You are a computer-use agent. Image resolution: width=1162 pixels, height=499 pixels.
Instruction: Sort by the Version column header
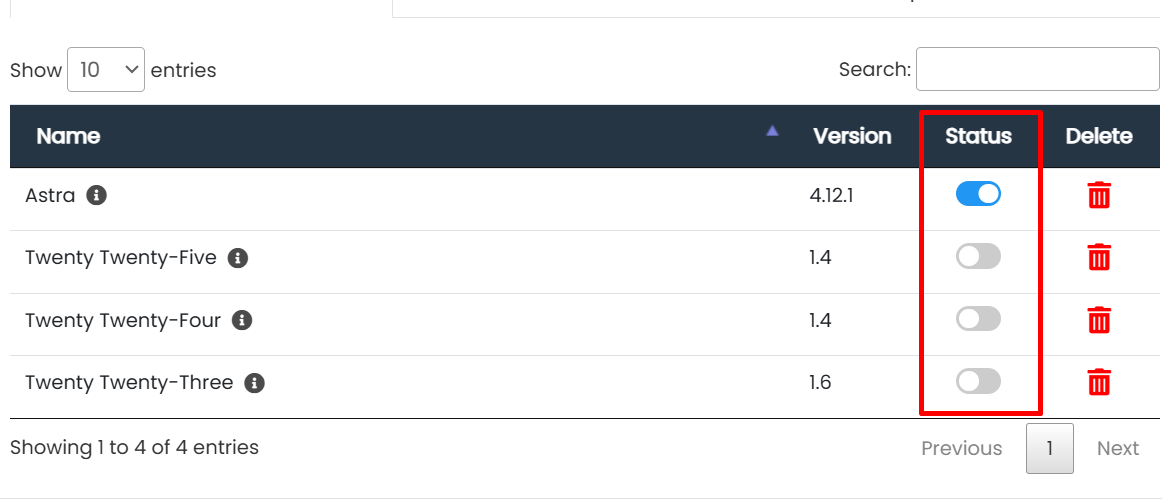tap(851, 136)
